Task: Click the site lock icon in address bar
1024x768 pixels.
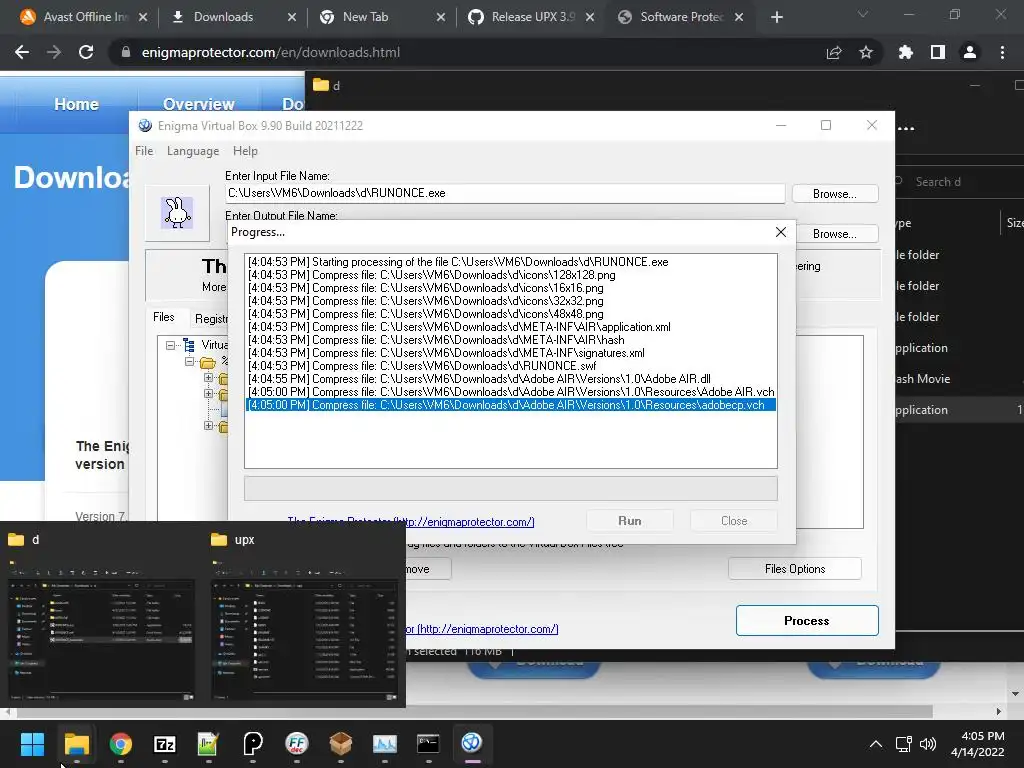Action: (126, 52)
